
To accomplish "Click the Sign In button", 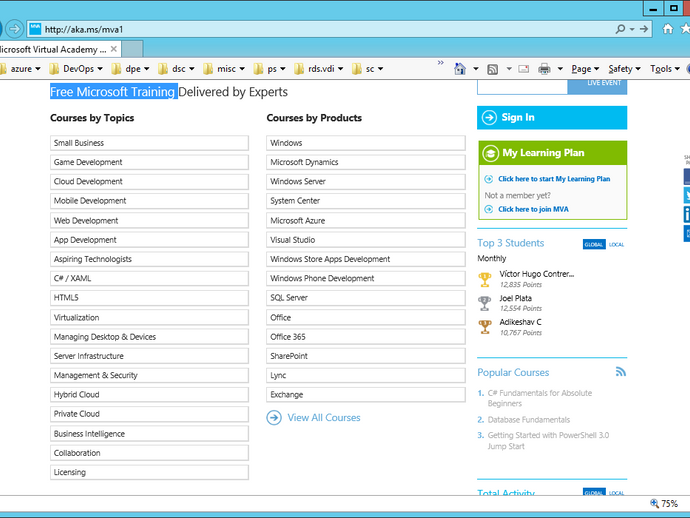I will 552,118.
